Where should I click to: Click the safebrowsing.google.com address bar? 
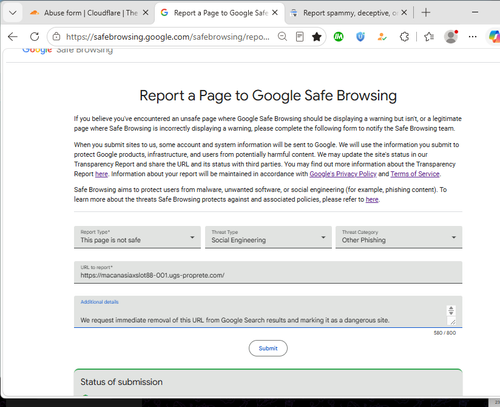coord(168,37)
